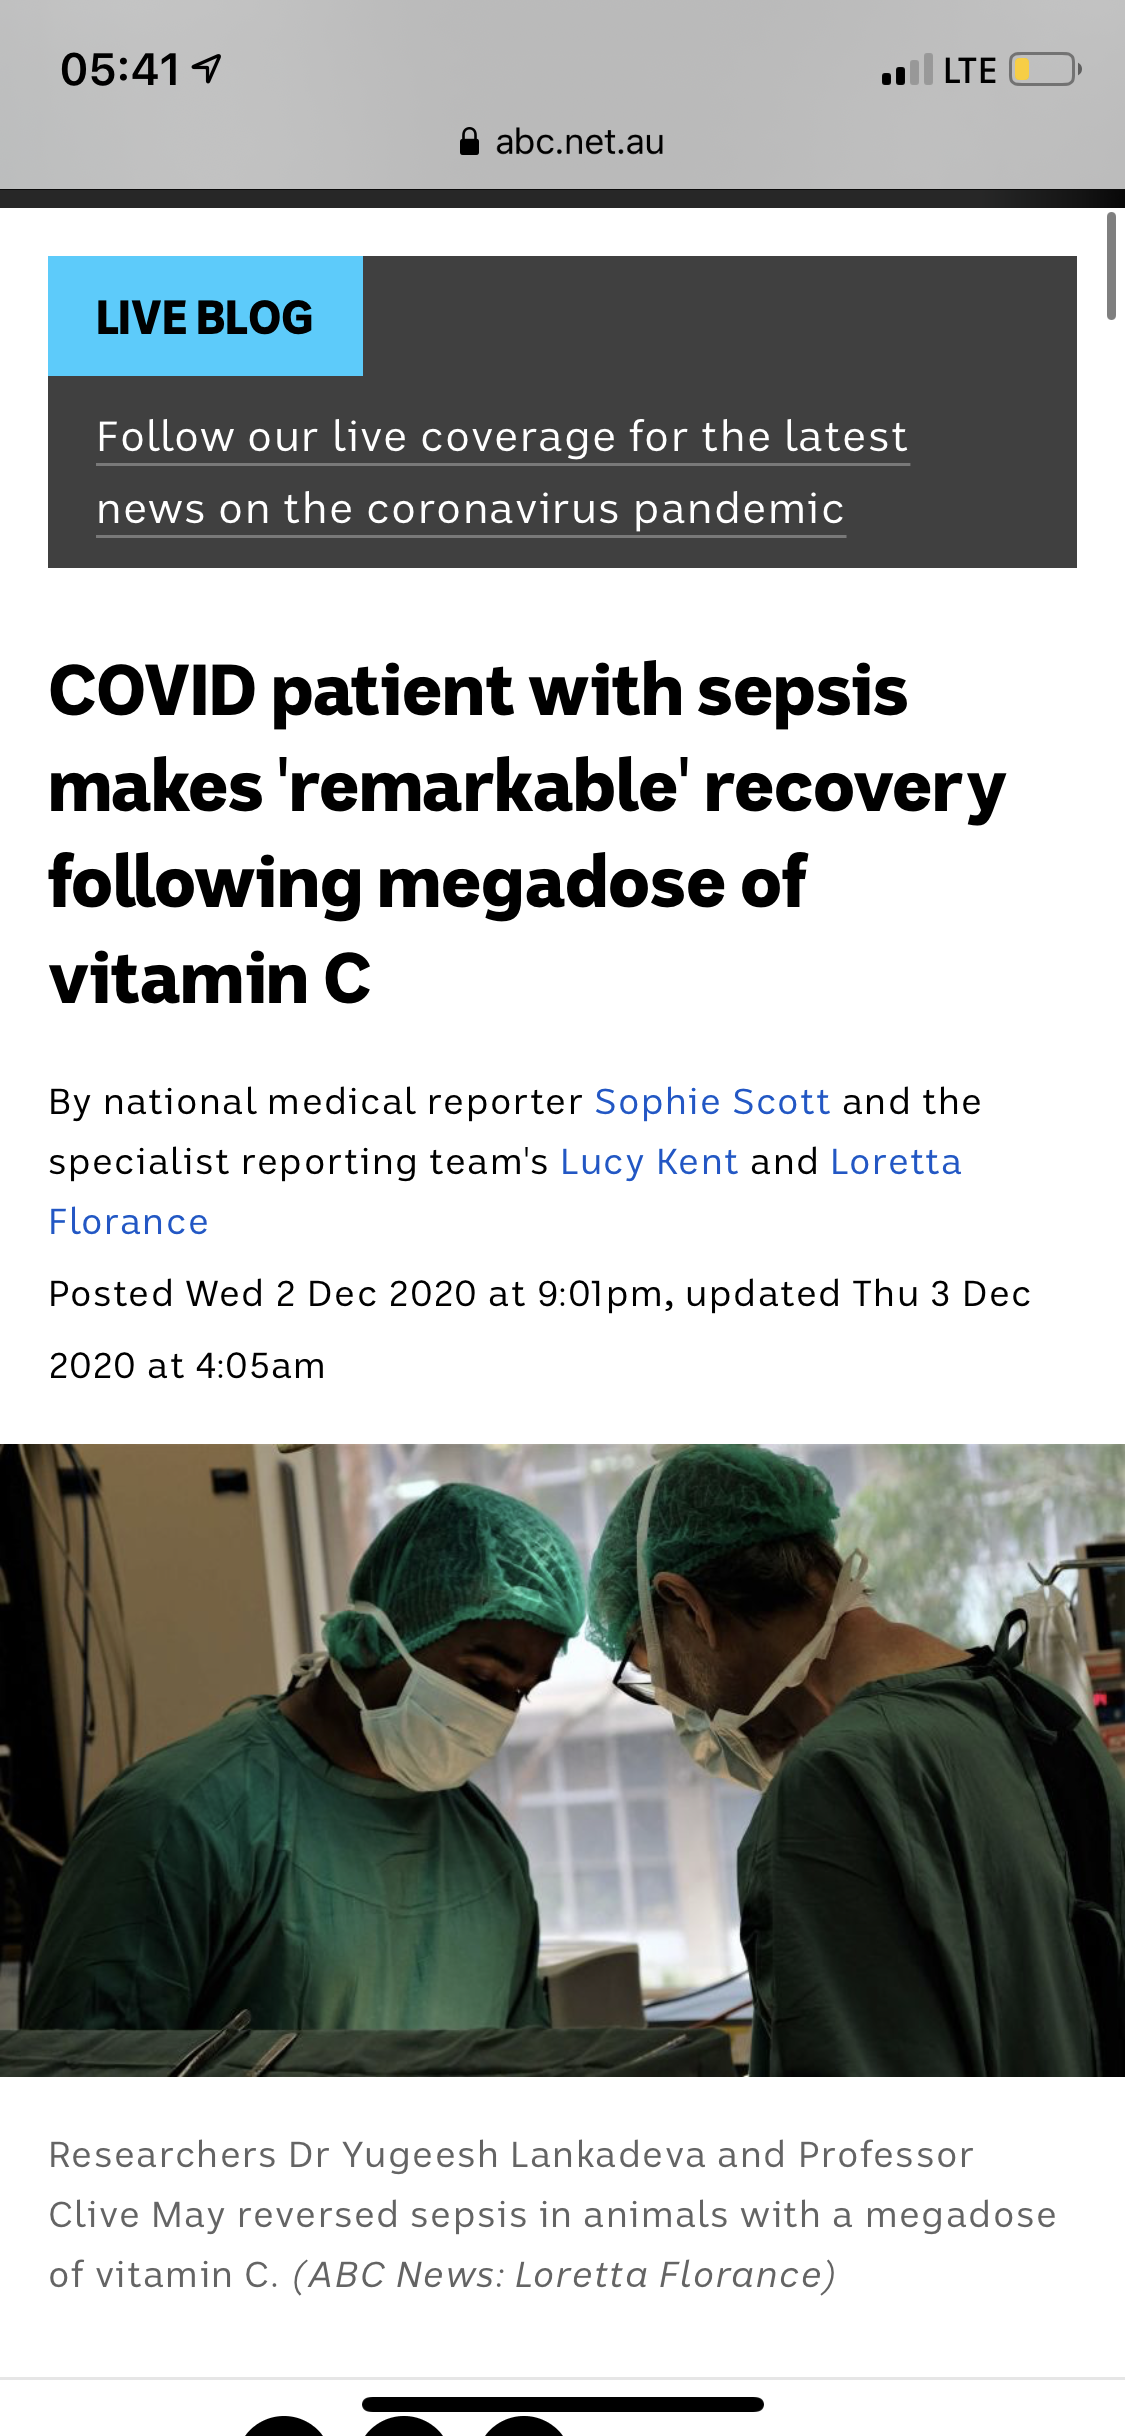Visit Loretta Florance's author profile

895,1161
